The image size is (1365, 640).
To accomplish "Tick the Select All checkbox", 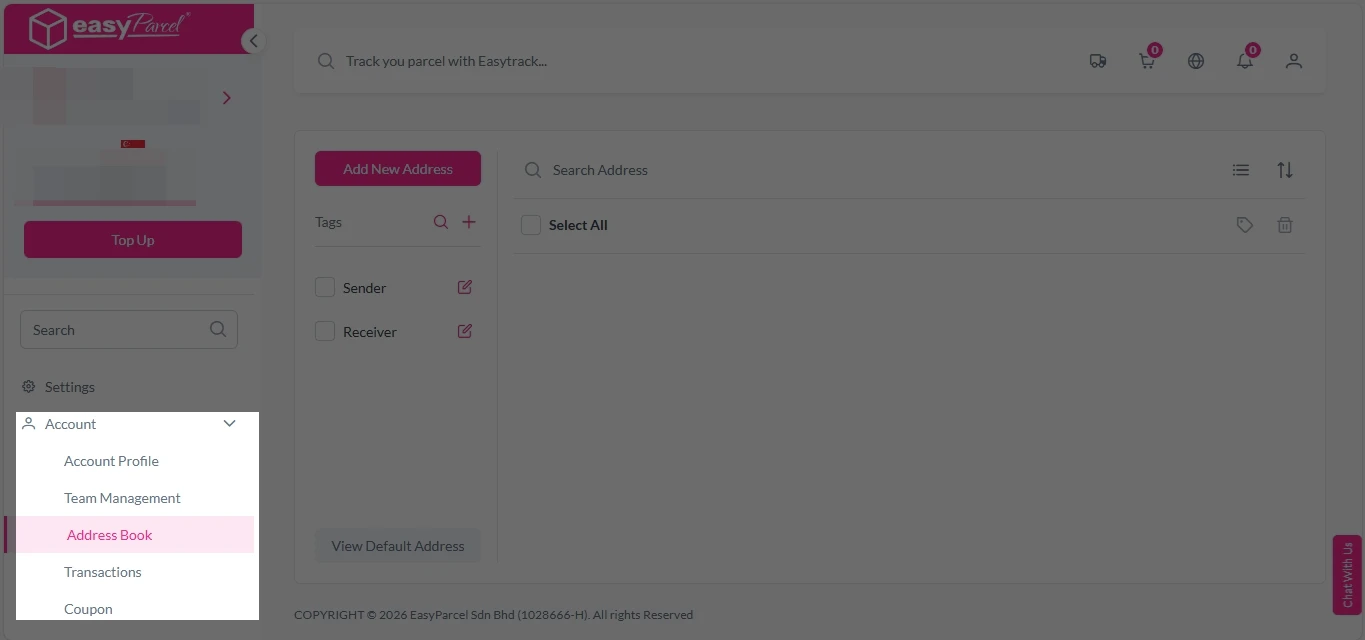I will point(530,224).
